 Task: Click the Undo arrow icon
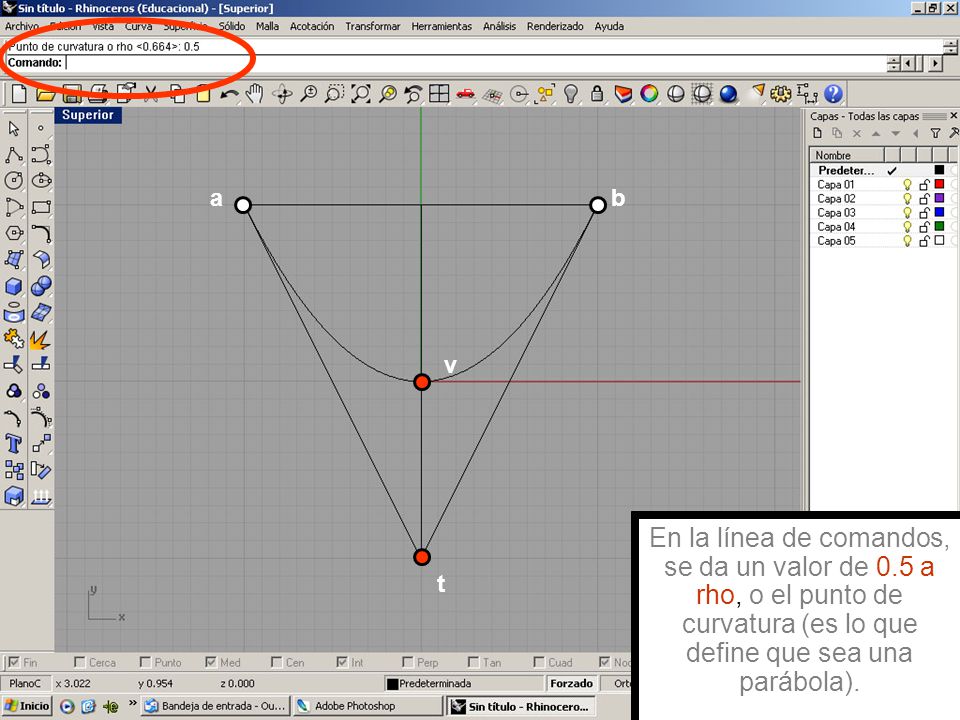230,94
